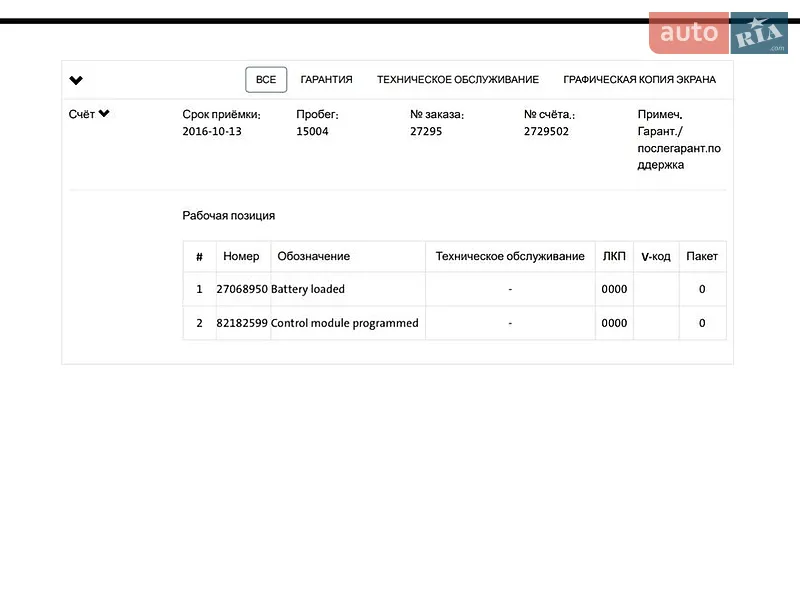Click the Рабочая позиция heading
This screenshot has height=600, width=800.
pos(229,215)
